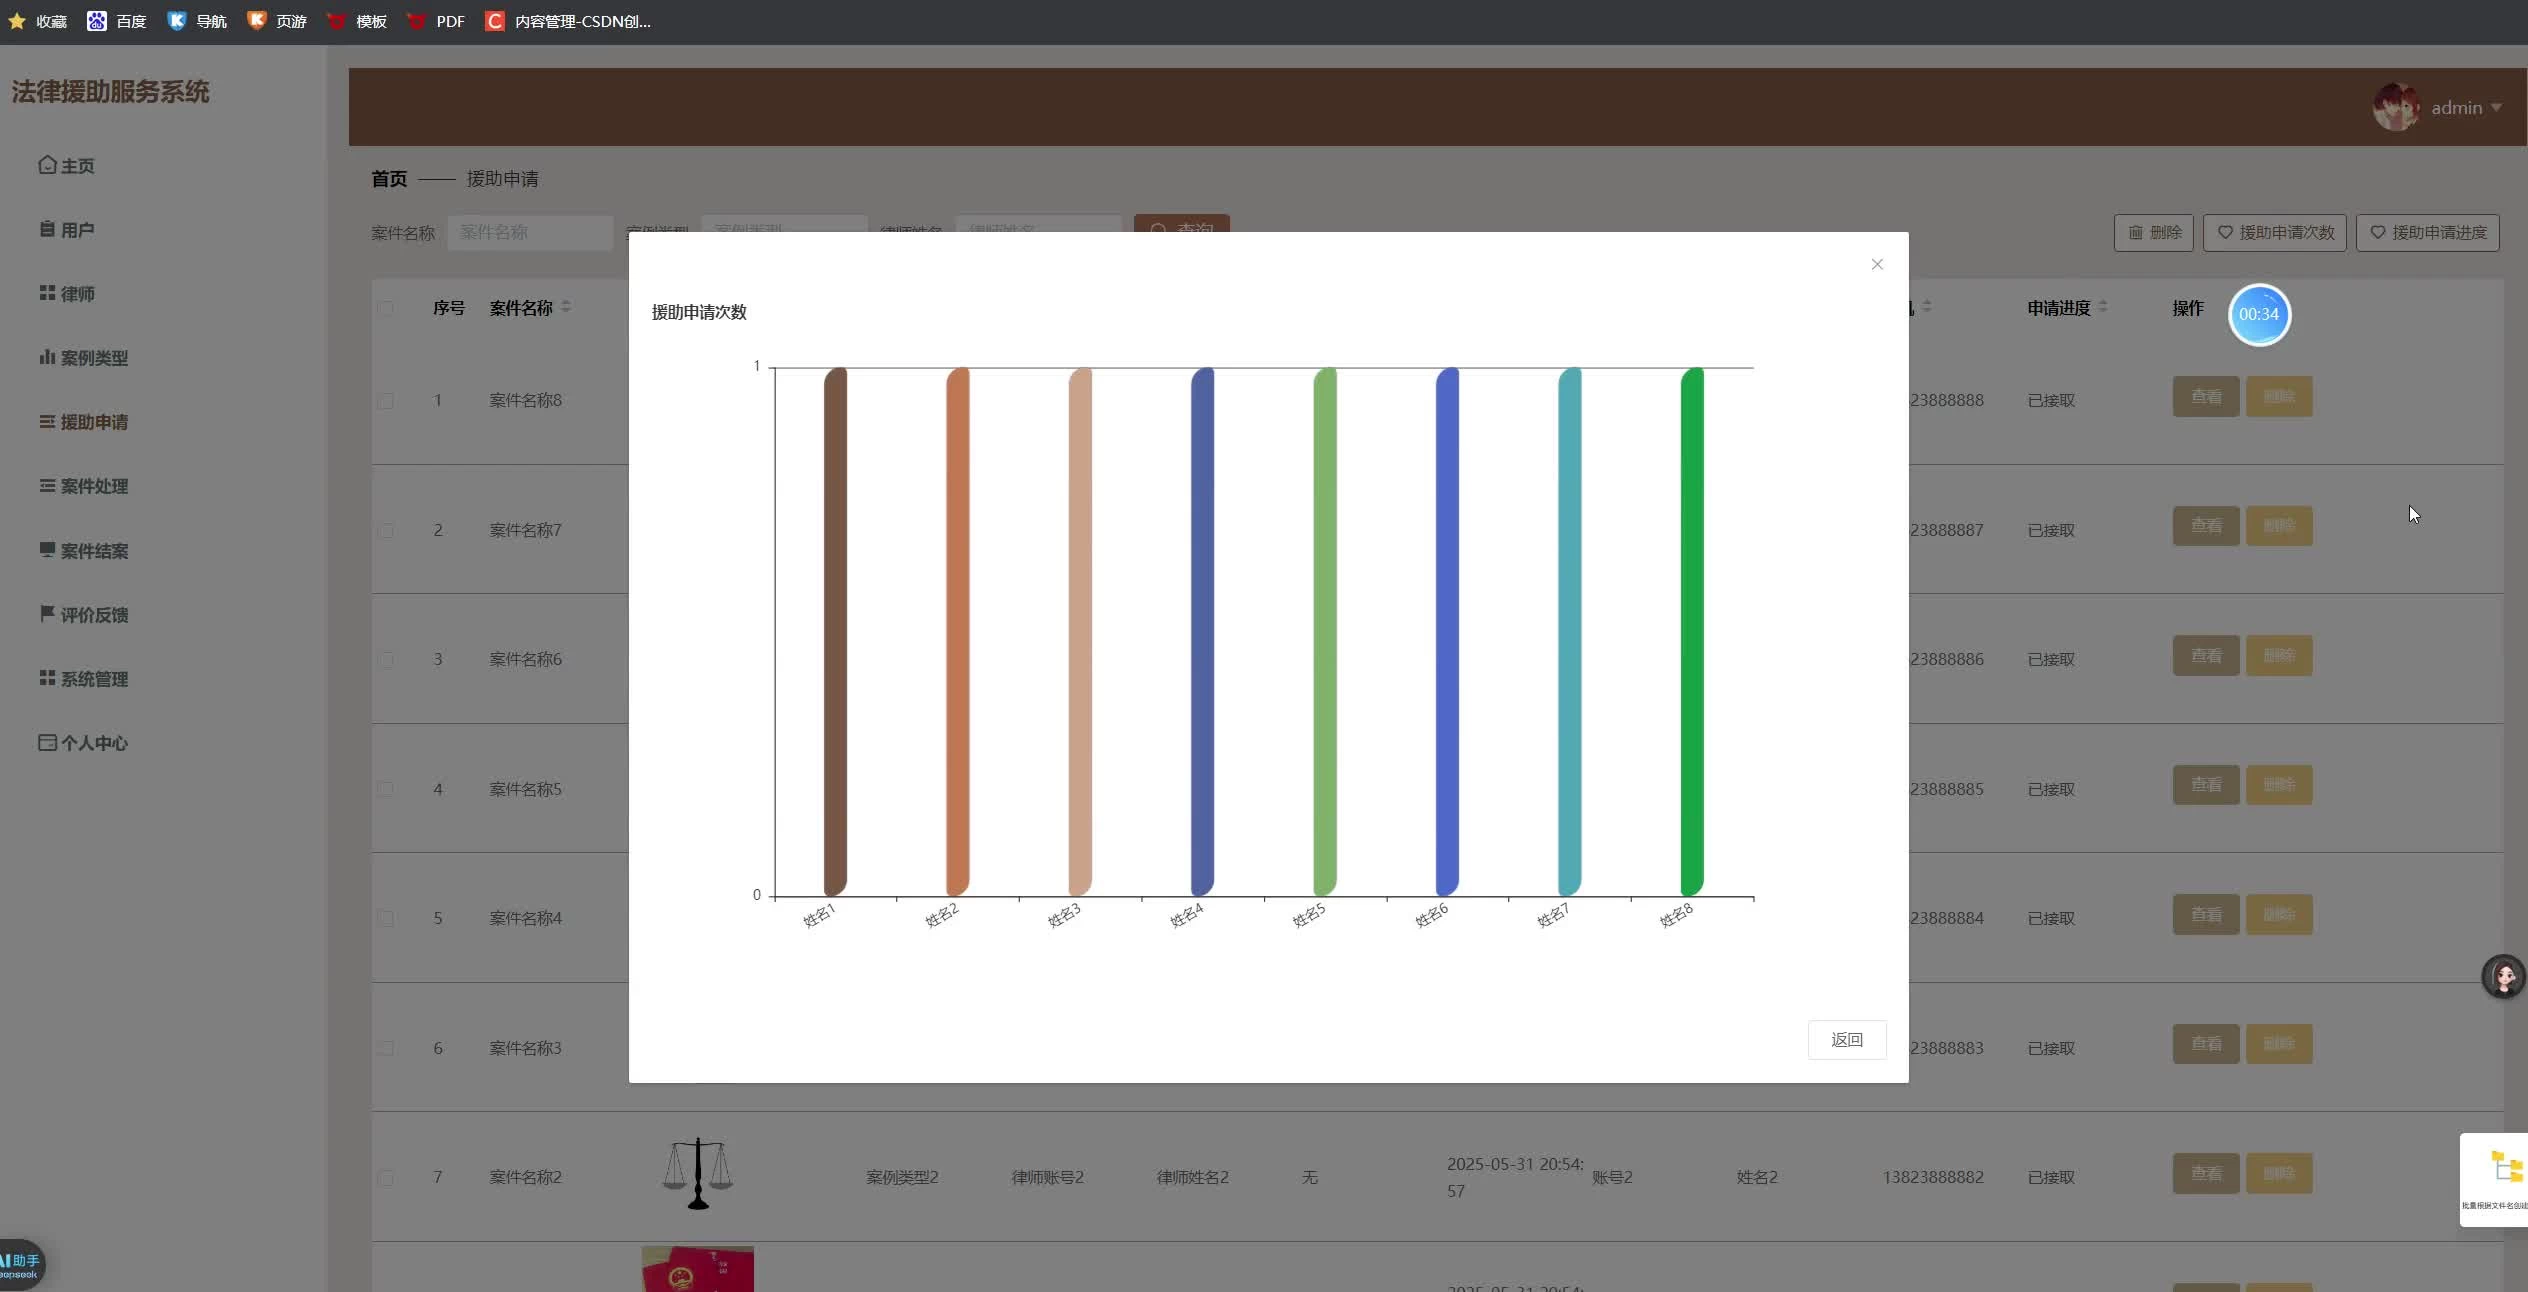Click the 评价反馈 flag icon
Screen dimensions: 2528x1292
tap(47, 614)
